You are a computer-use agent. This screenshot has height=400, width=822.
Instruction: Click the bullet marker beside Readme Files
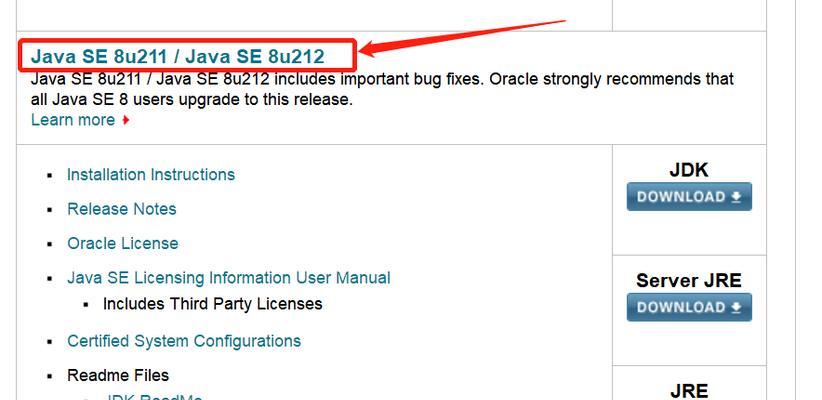click(50, 376)
